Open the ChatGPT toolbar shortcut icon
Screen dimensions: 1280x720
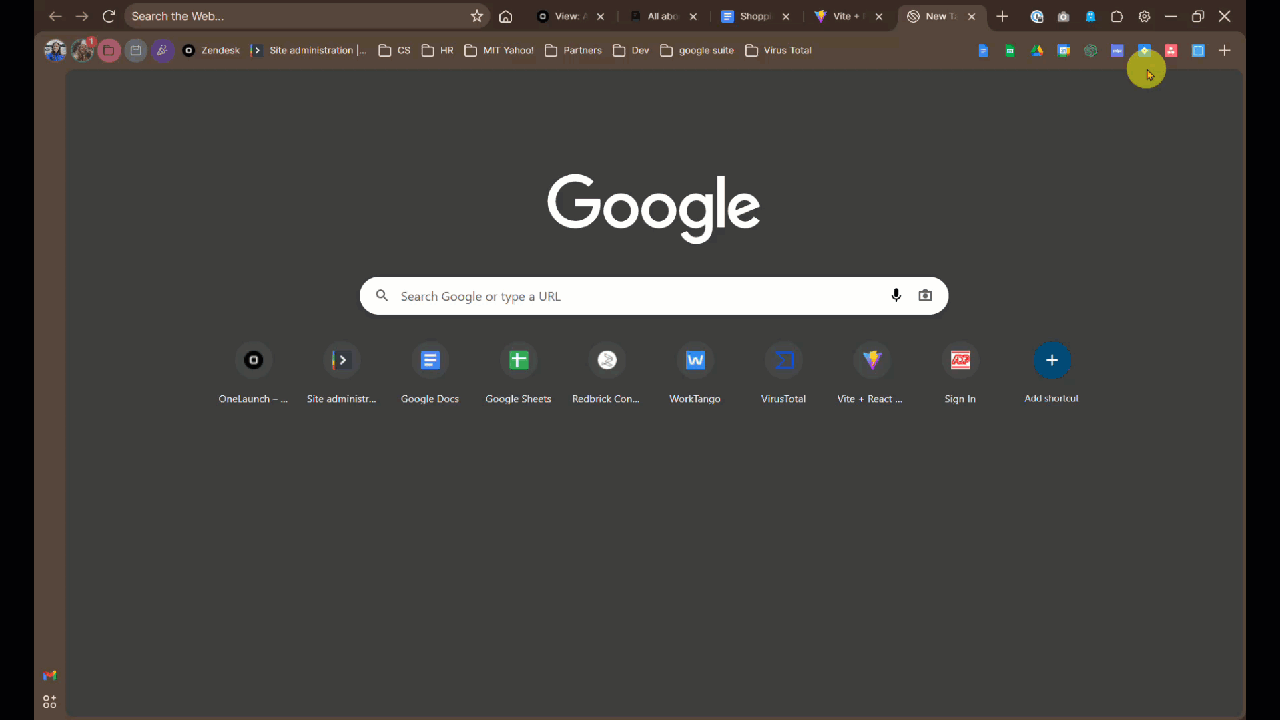click(1091, 50)
